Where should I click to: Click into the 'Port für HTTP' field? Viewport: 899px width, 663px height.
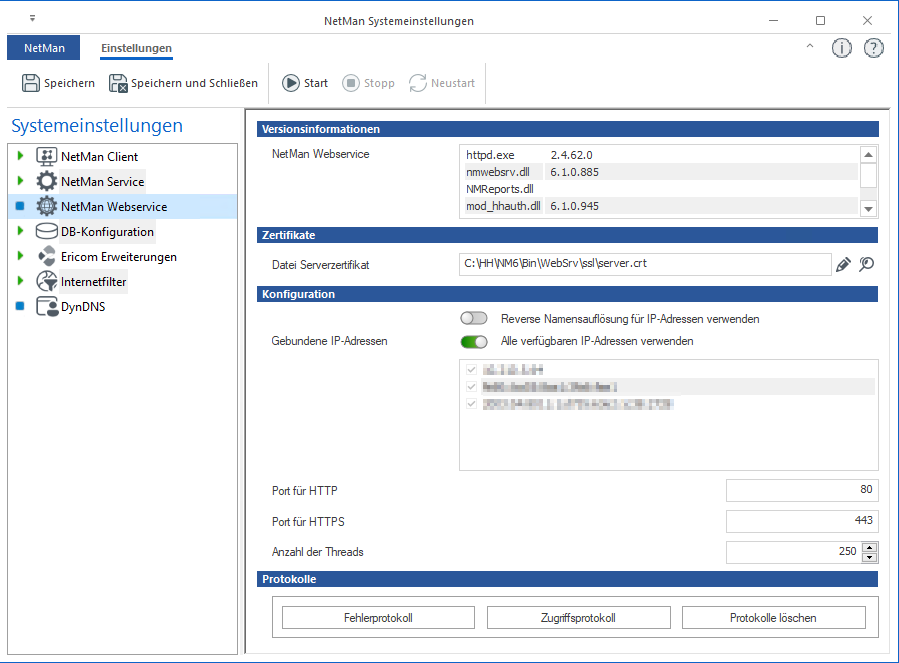coord(800,491)
